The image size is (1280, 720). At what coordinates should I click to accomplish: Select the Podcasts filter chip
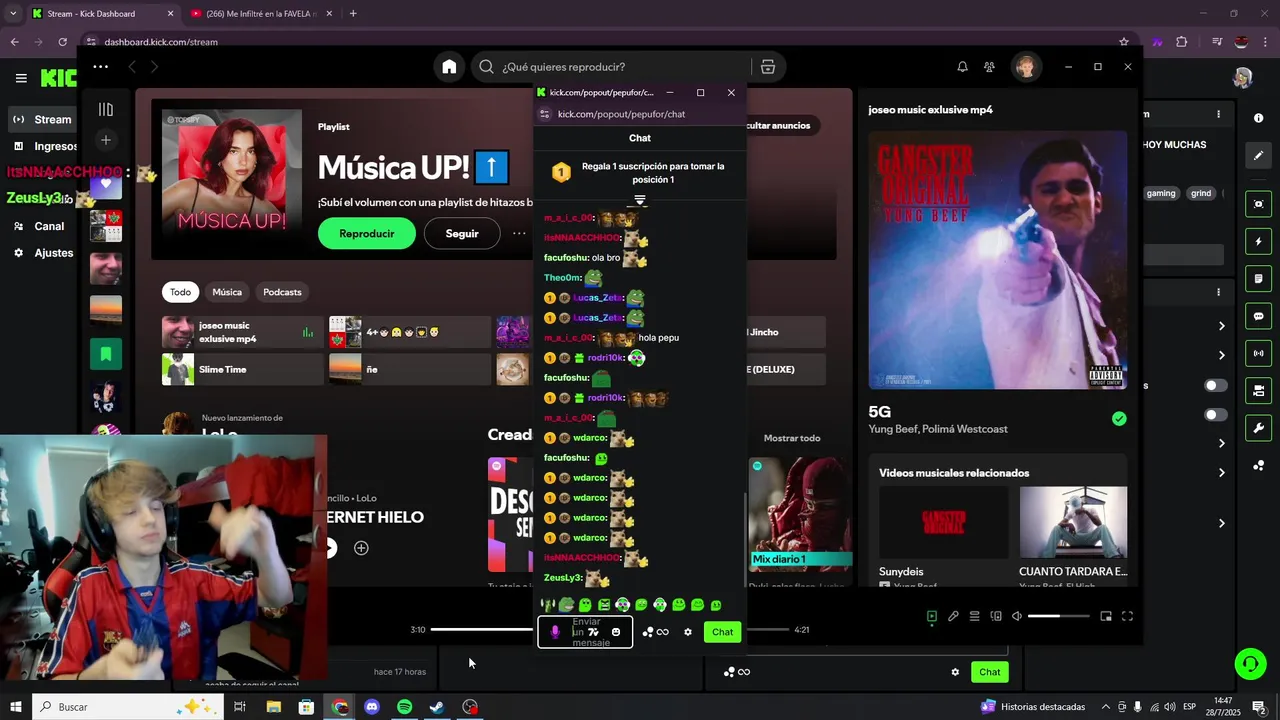(282, 292)
